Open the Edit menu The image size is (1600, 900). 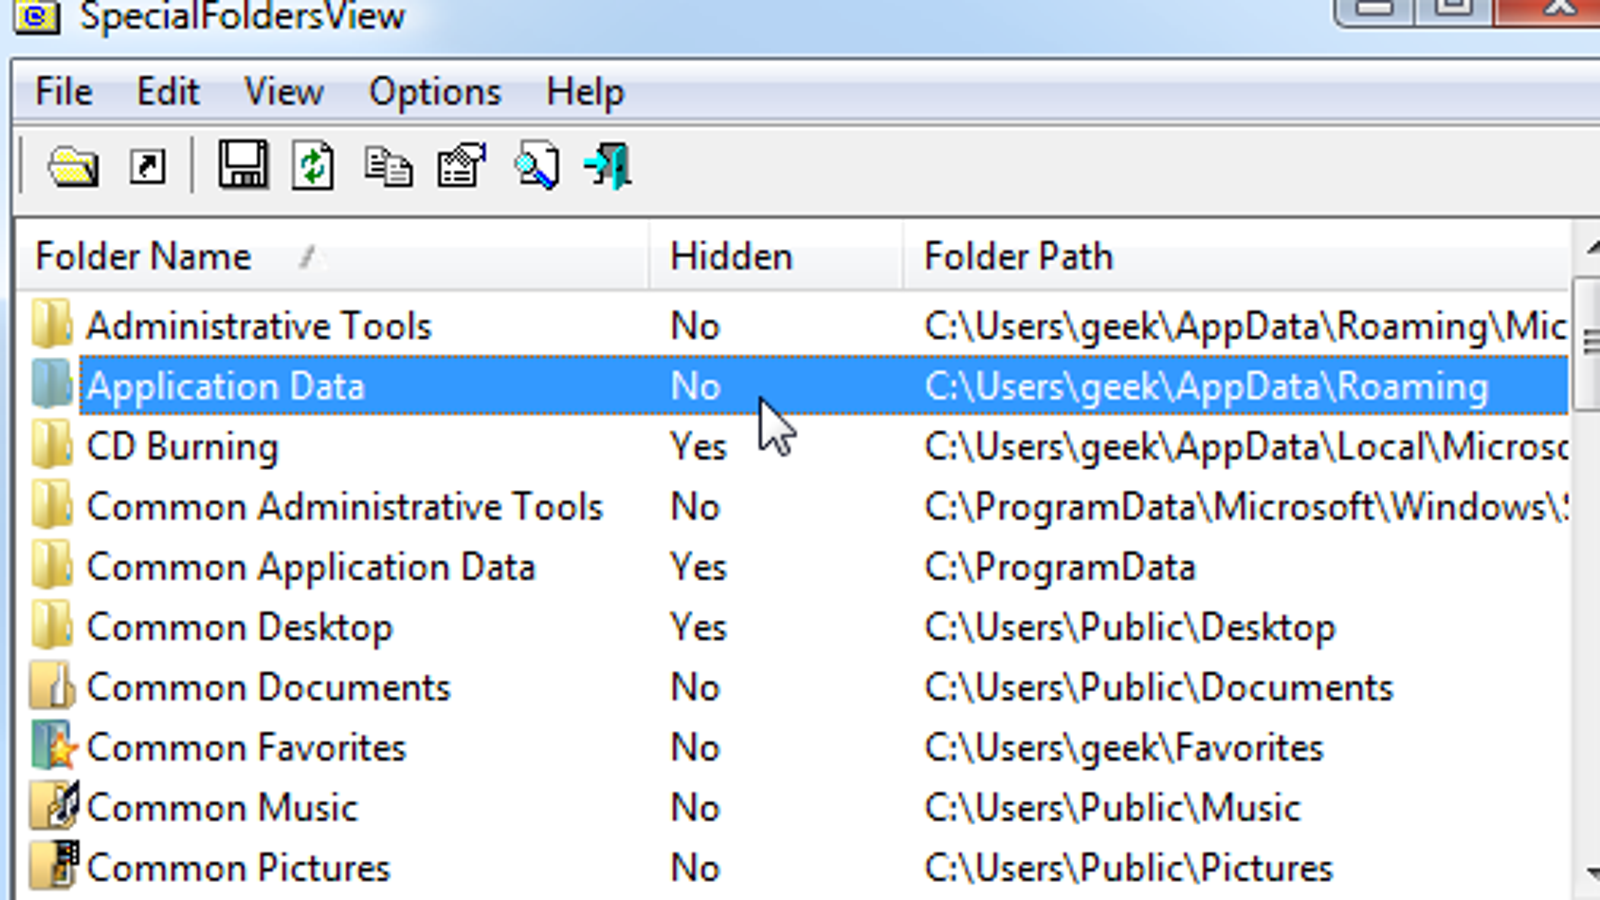click(168, 92)
